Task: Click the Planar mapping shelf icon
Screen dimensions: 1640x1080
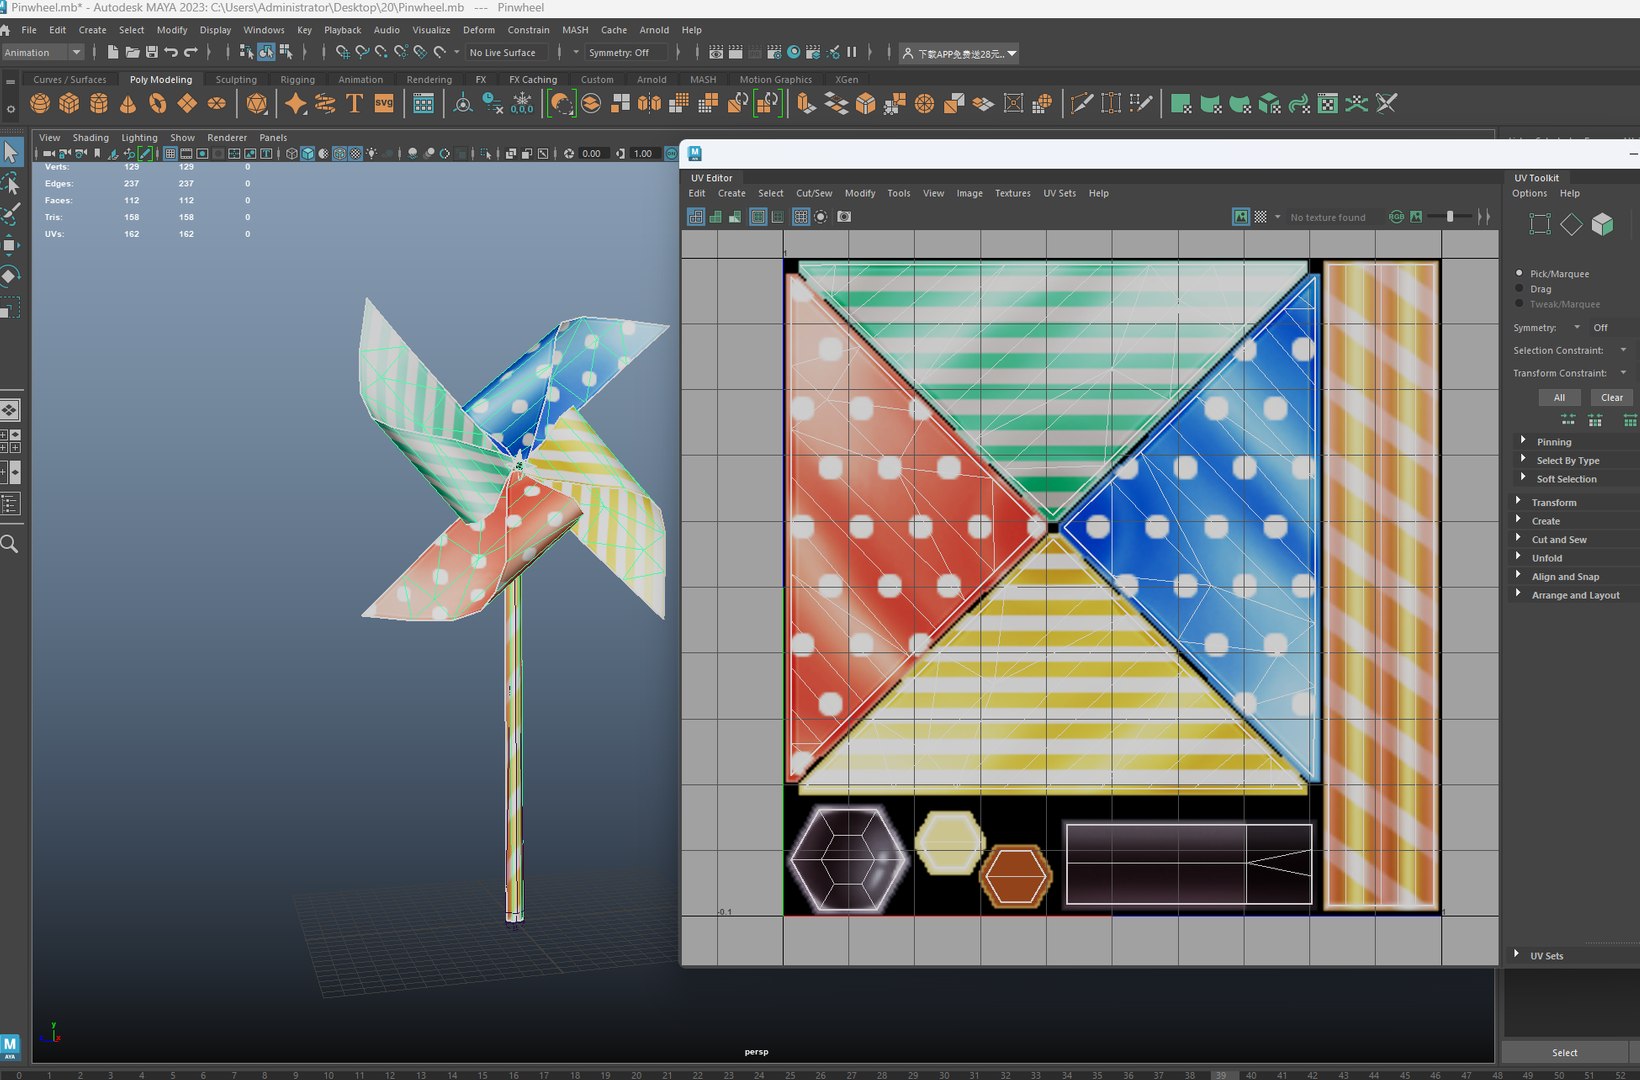Action: [x=1181, y=103]
